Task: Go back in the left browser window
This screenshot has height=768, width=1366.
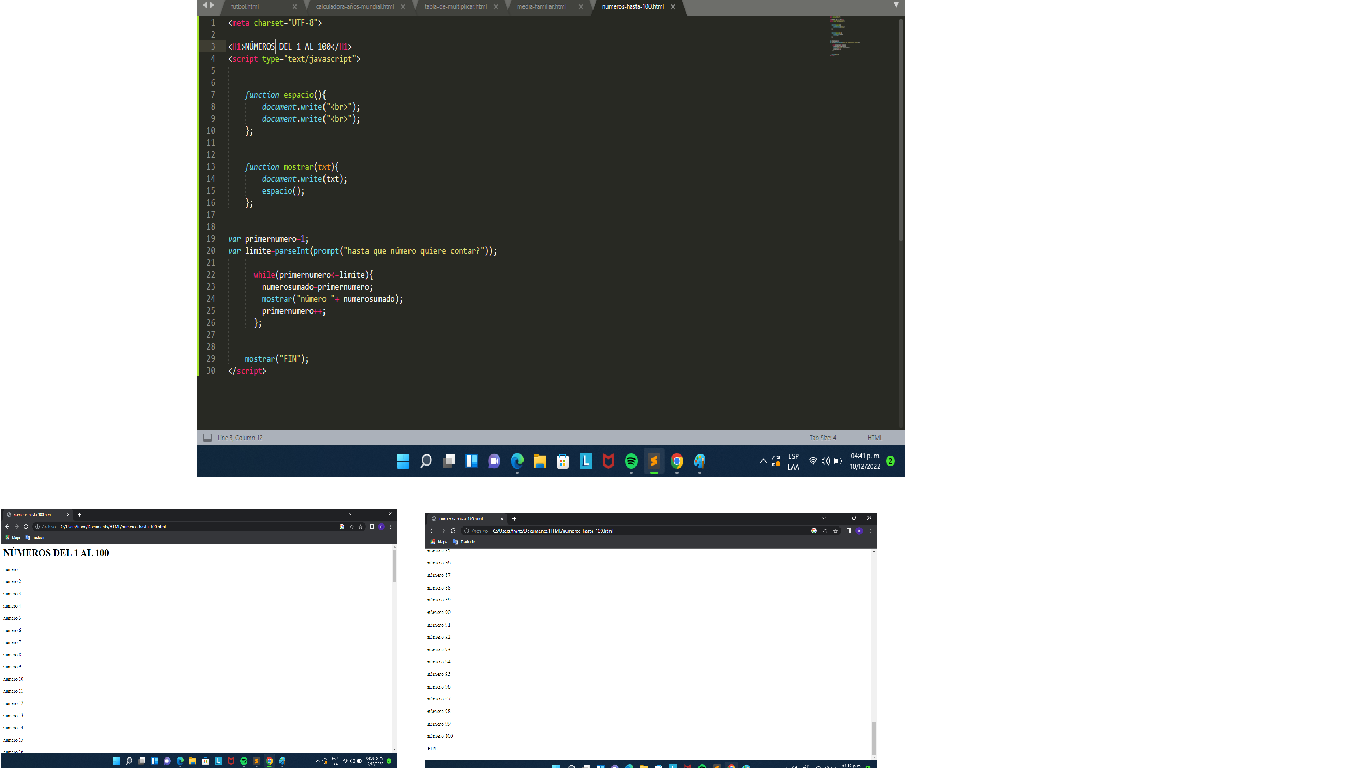Action: pos(7,525)
